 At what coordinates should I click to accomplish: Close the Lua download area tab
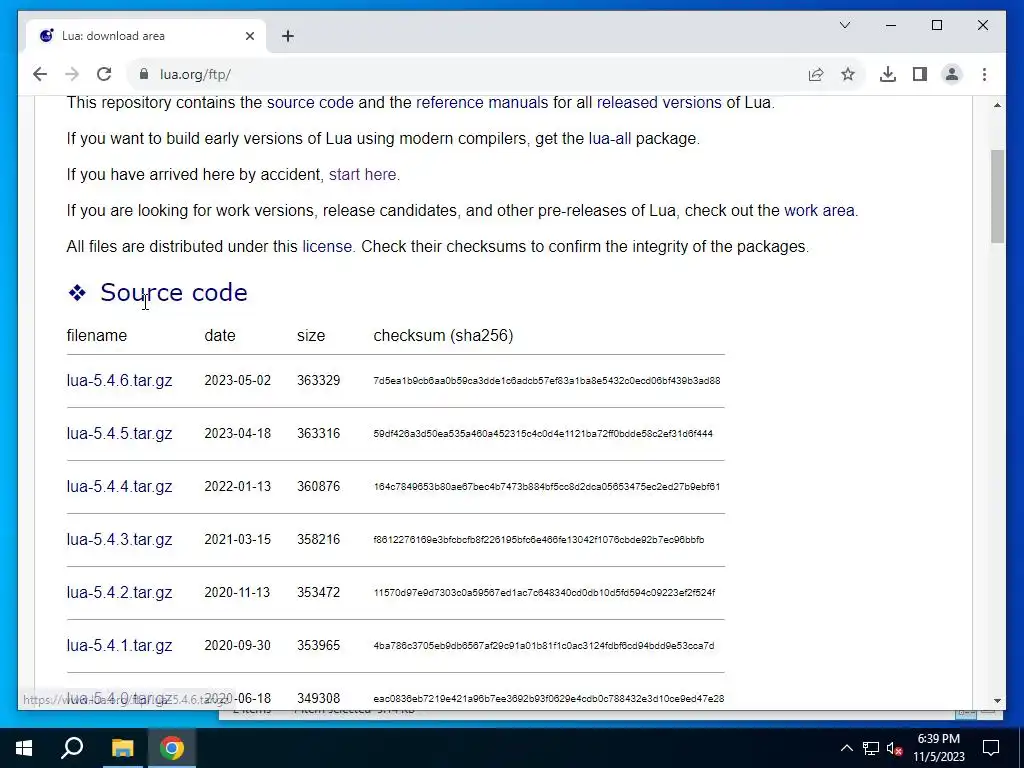point(249,36)
